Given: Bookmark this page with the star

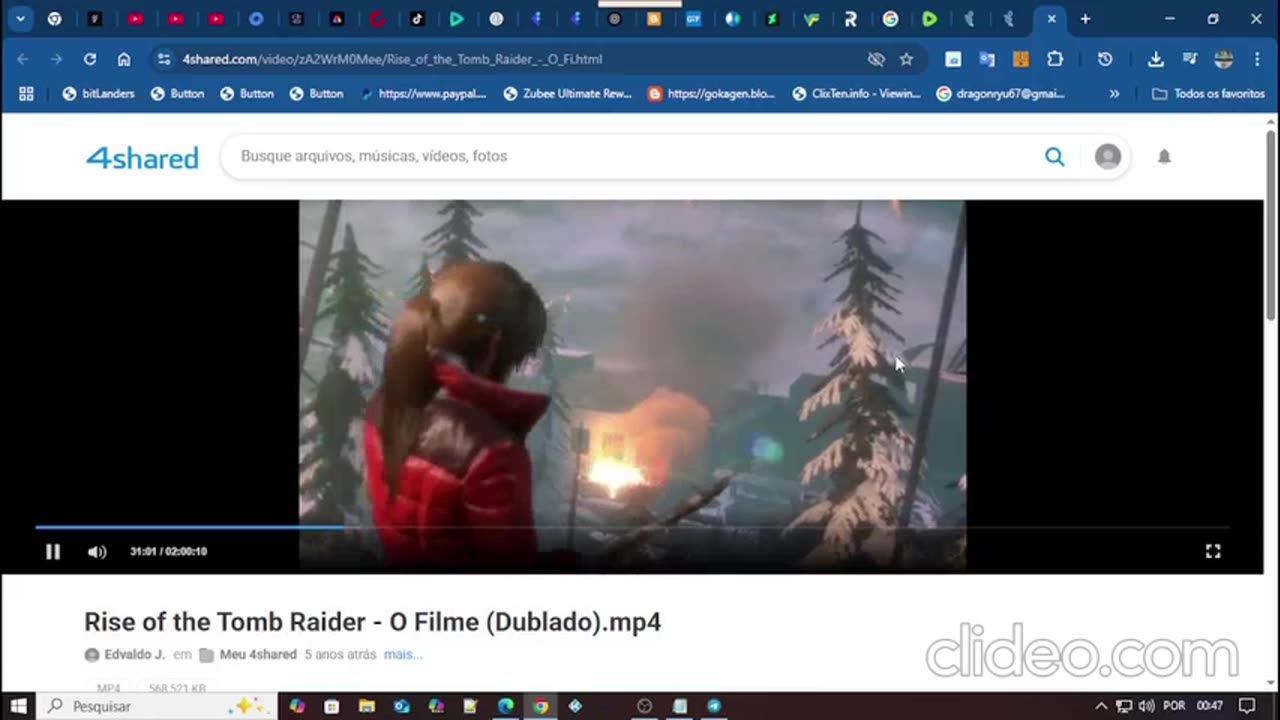Looking at the screenshot, I should pyautogui.click(x=906, y=59).
